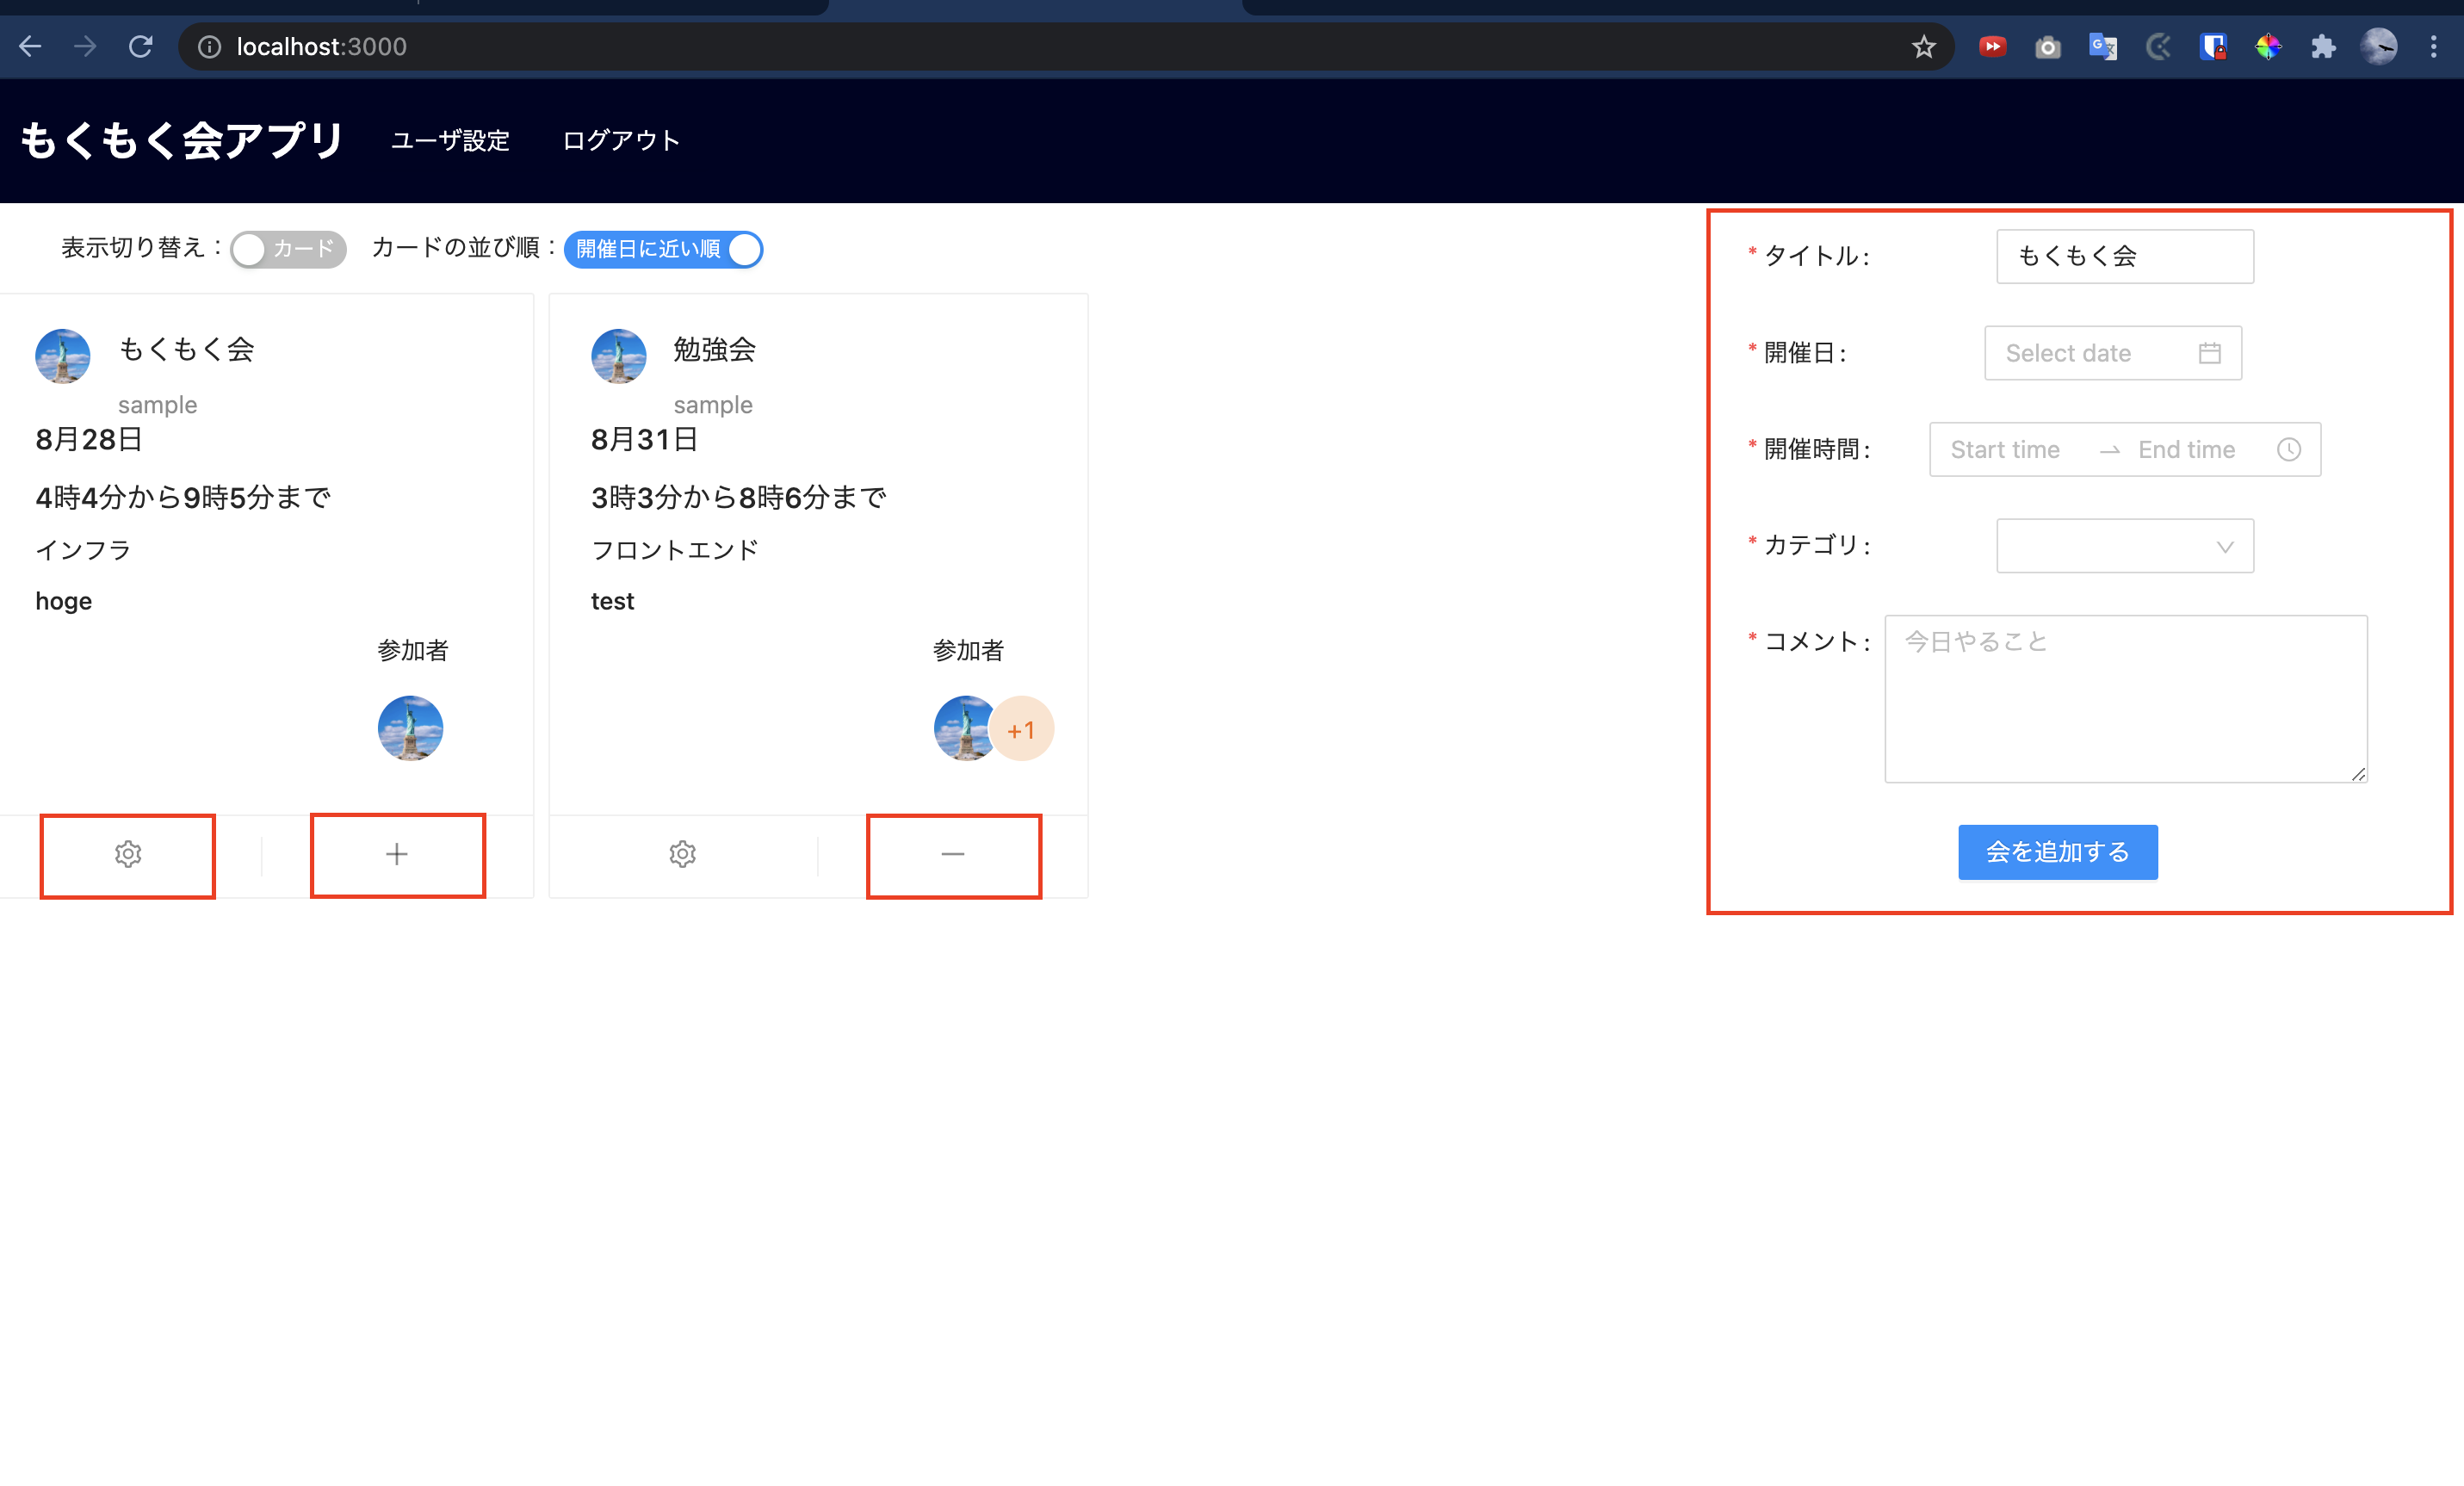Viewport: 2464px width, 1486px height.
Task: Open the カテゴリ dropdown
Action: [x=2125, y=546]
